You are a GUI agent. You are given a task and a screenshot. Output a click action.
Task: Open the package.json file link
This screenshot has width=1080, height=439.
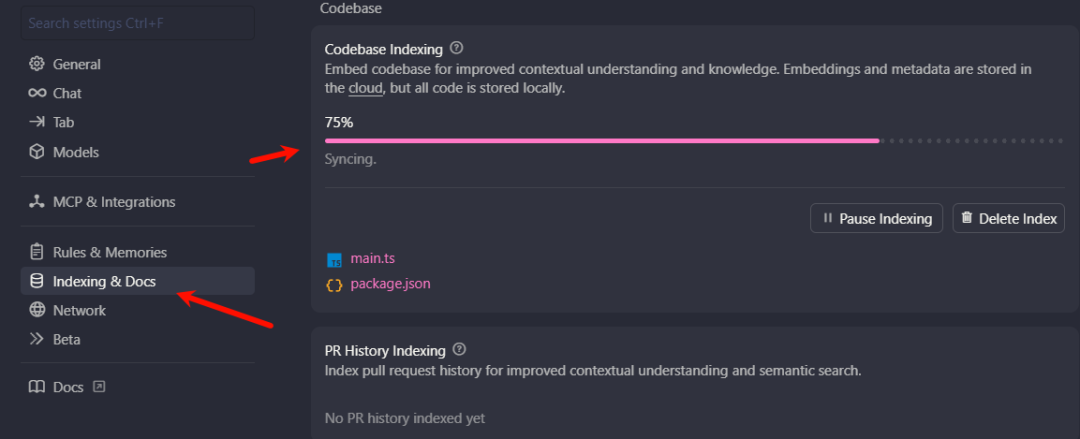pos(390,284)
